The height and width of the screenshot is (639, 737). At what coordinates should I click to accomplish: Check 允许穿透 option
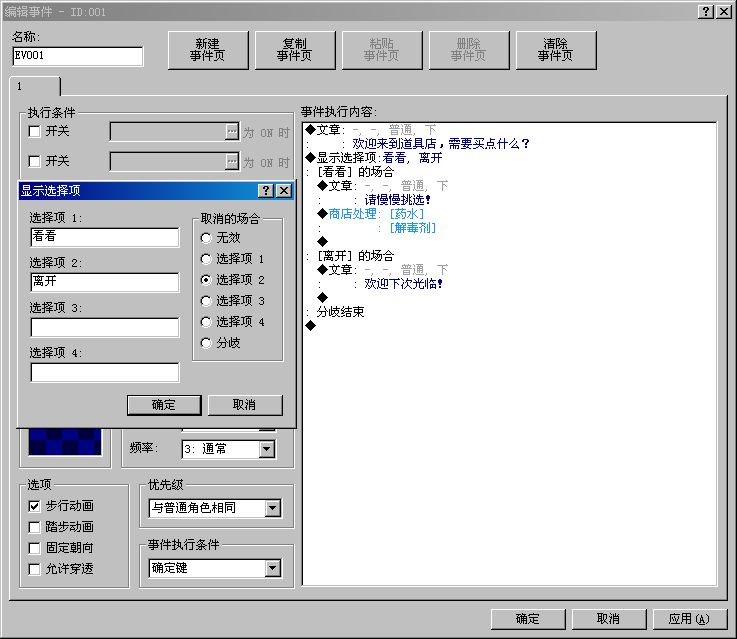[34, 569]
